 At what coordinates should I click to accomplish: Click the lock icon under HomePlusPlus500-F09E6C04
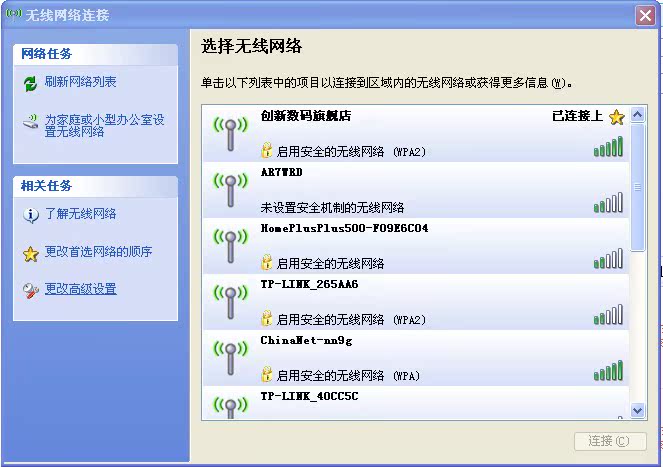(x=266, y=262)
